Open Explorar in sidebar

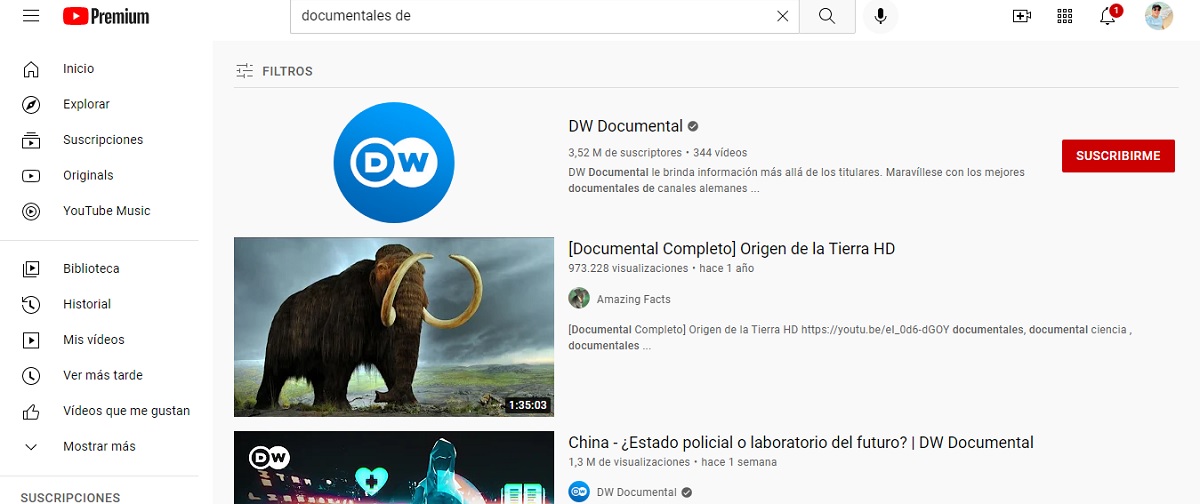point(86,104)
